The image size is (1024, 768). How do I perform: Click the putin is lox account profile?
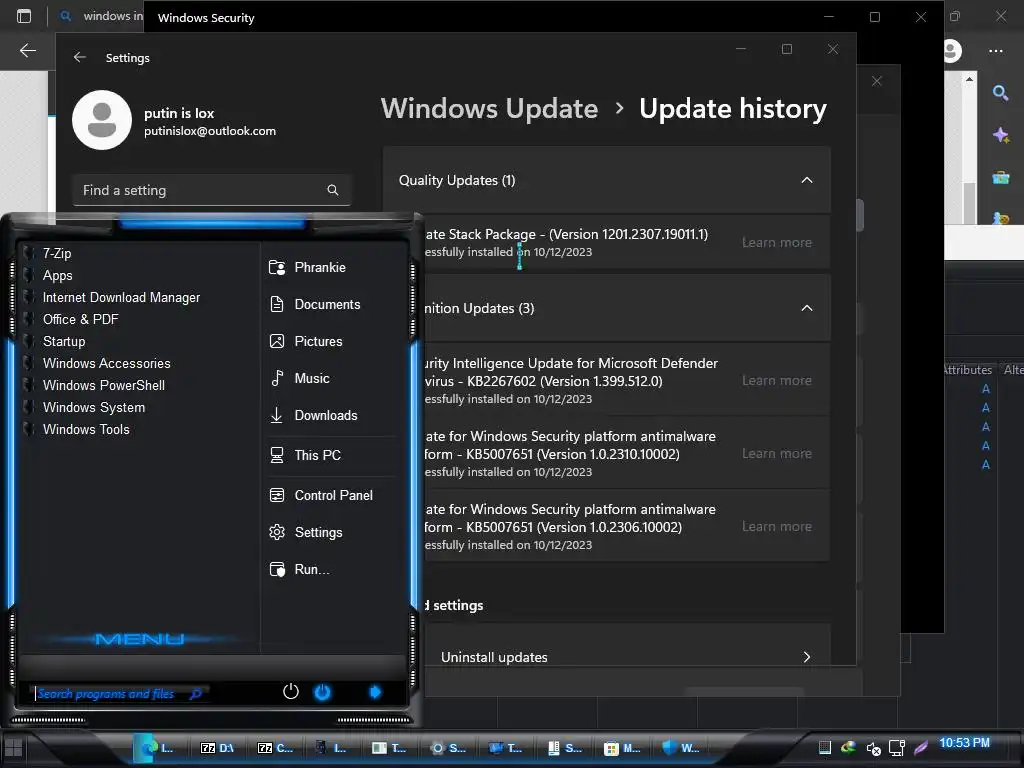(174, 121)
